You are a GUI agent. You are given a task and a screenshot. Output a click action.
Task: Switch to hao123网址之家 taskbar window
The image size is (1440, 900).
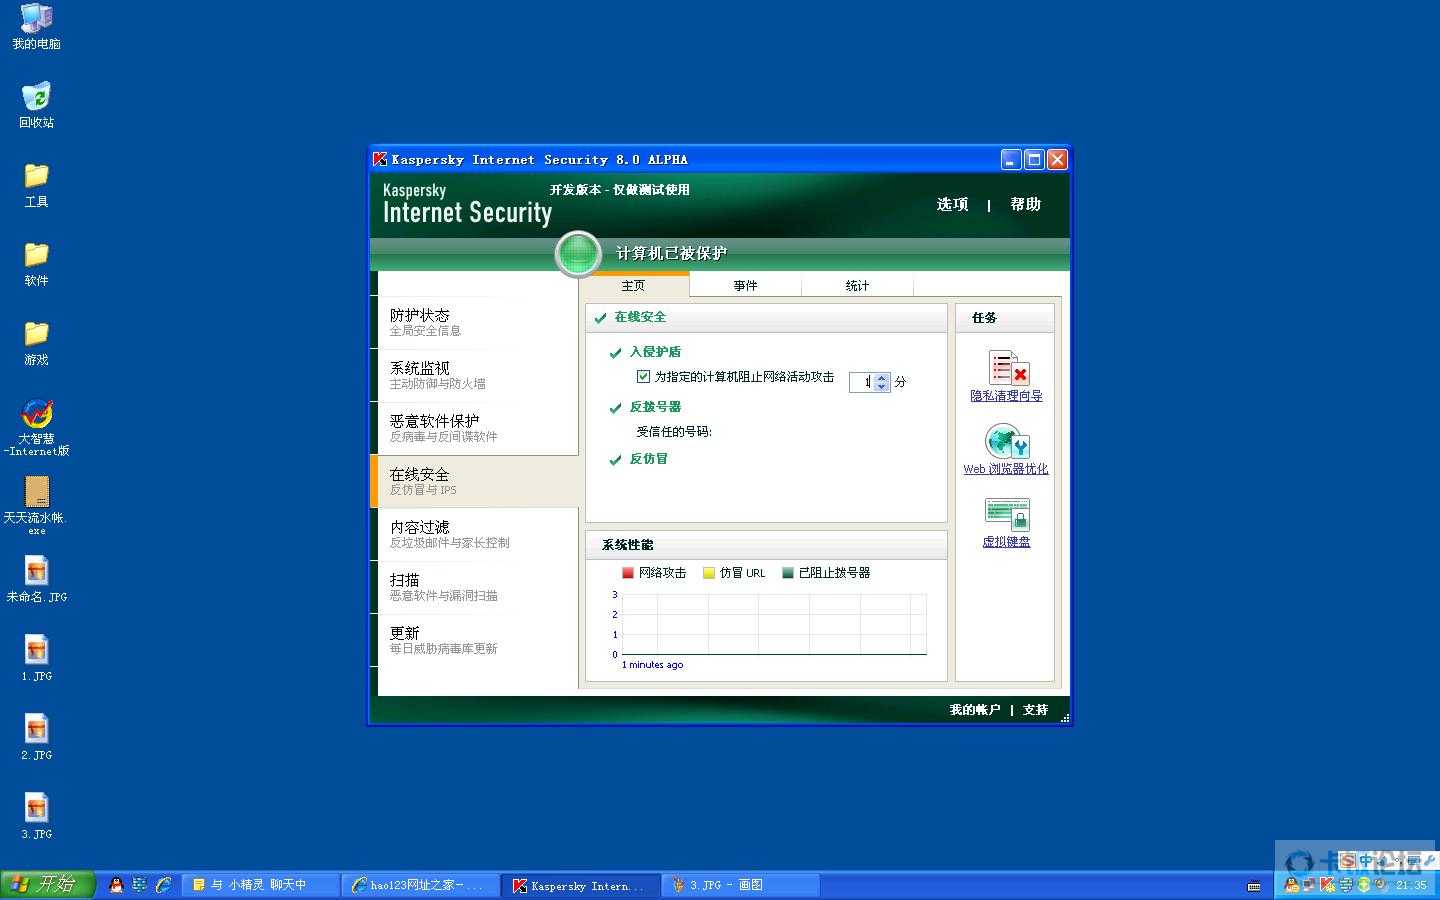coord(420,885)
